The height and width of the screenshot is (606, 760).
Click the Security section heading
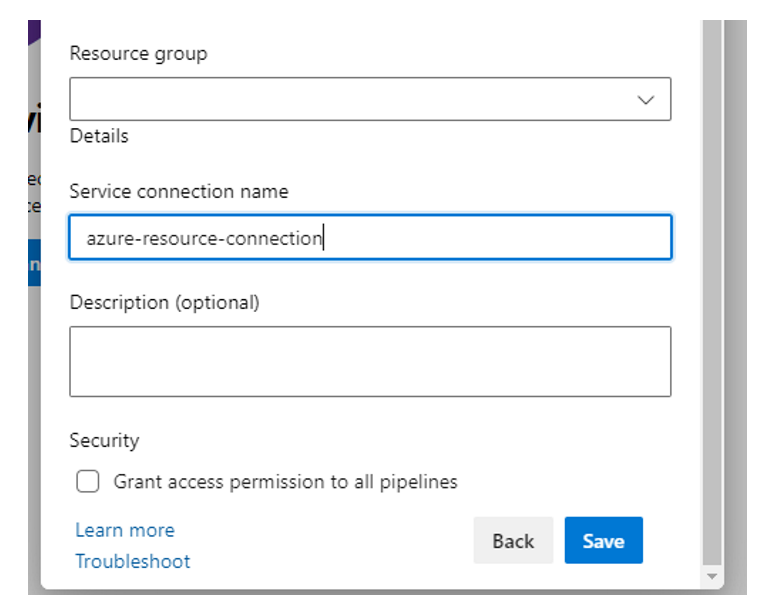(x=104, y=440)
